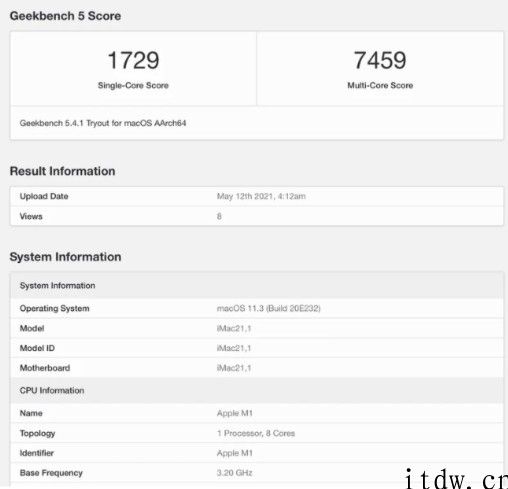Screen dimensions: 508x489
Task: Click the 3.20 GHz frequency value
Action: pos(235,473)
